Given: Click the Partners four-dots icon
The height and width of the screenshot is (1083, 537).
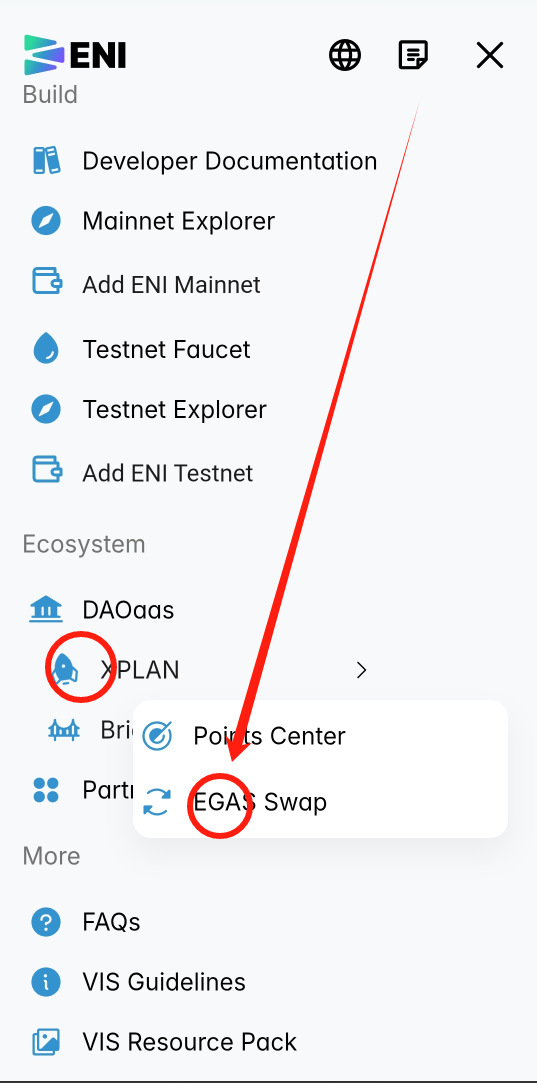Looking at the screenshot, I should [46, 790].
